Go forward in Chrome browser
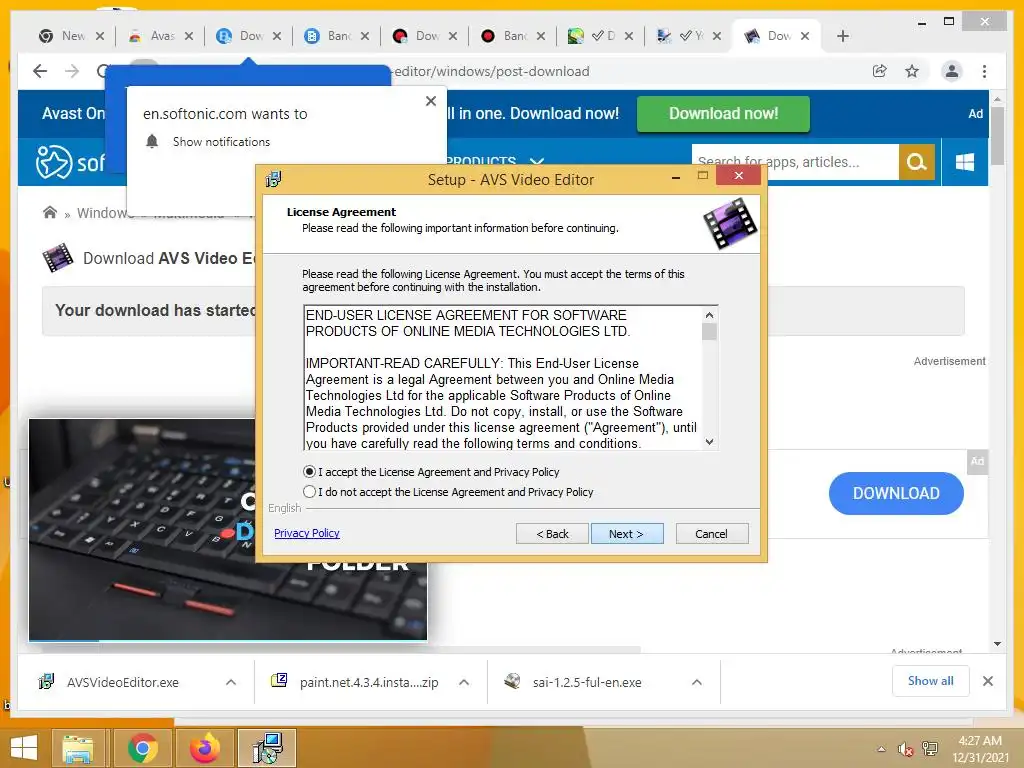This screenshot has height=768, width=1024. 72,71
